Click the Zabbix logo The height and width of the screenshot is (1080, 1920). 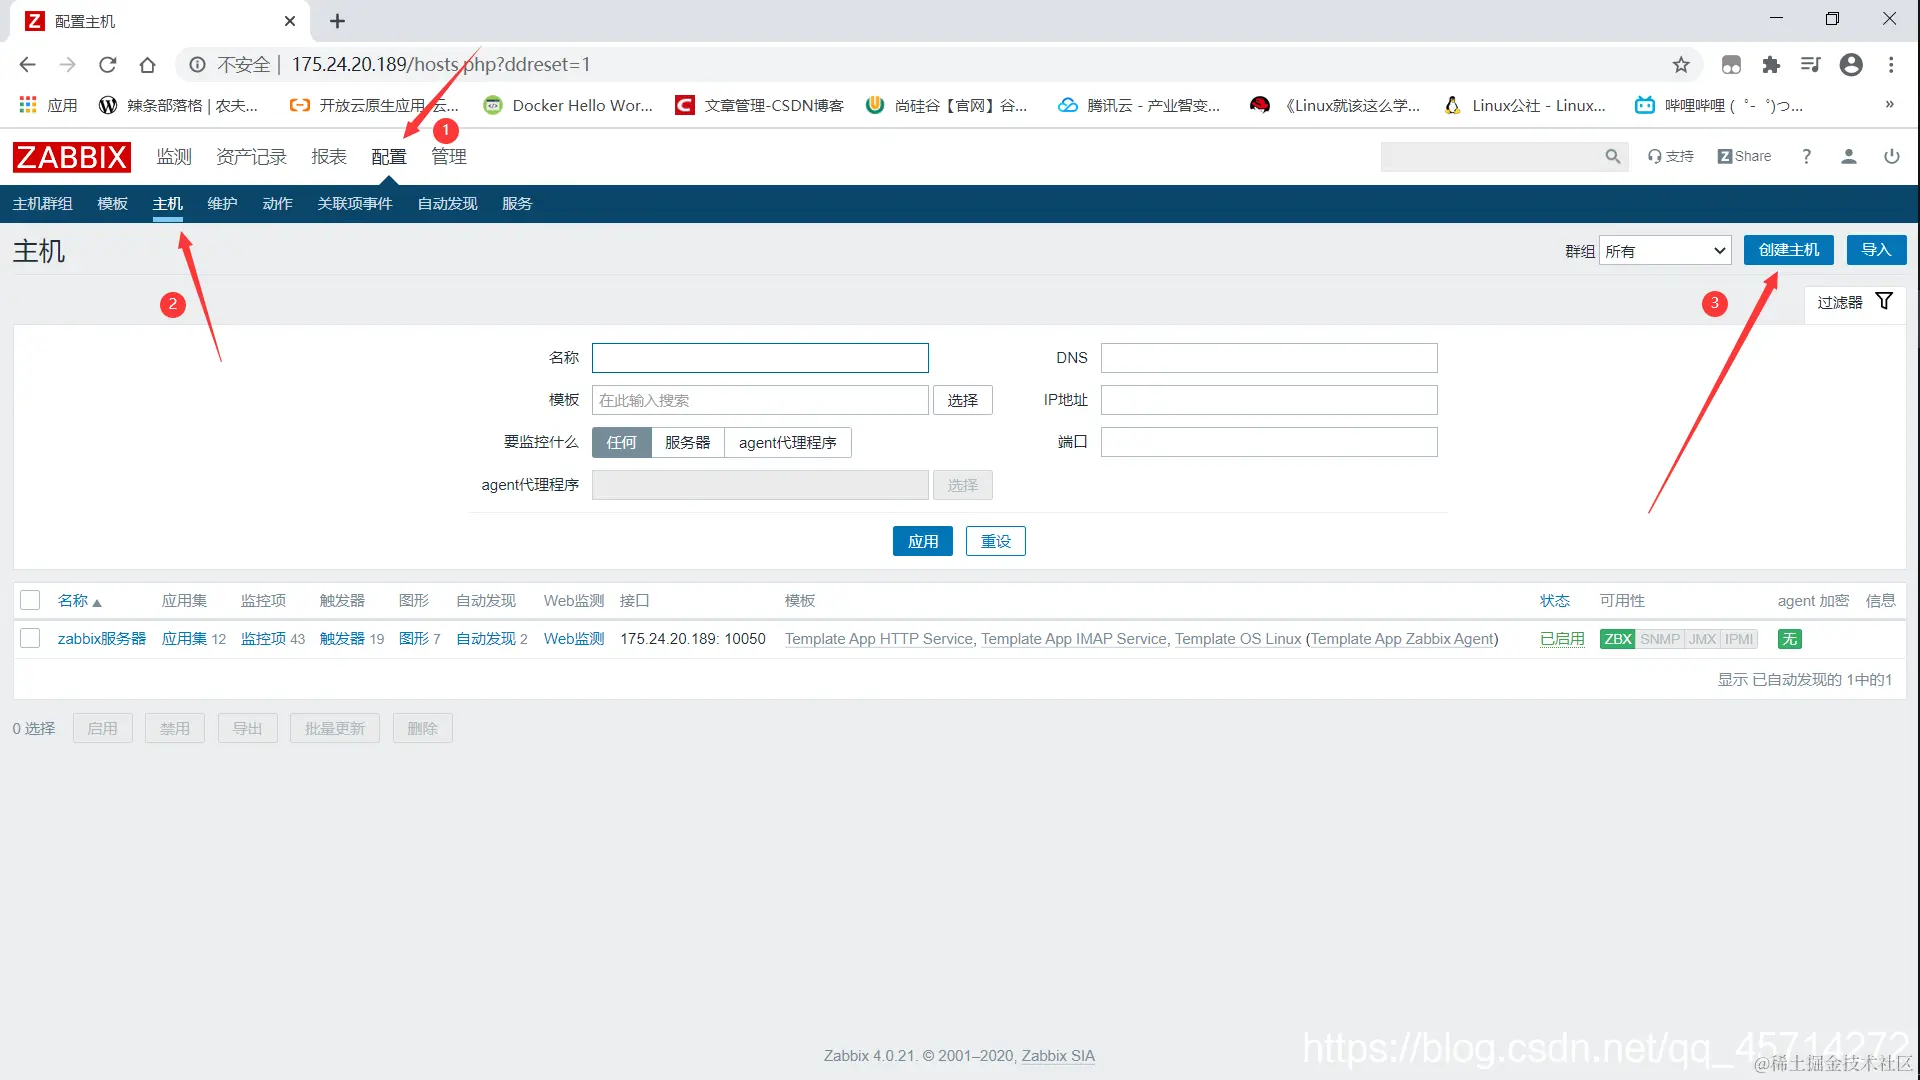pos(71,157)
